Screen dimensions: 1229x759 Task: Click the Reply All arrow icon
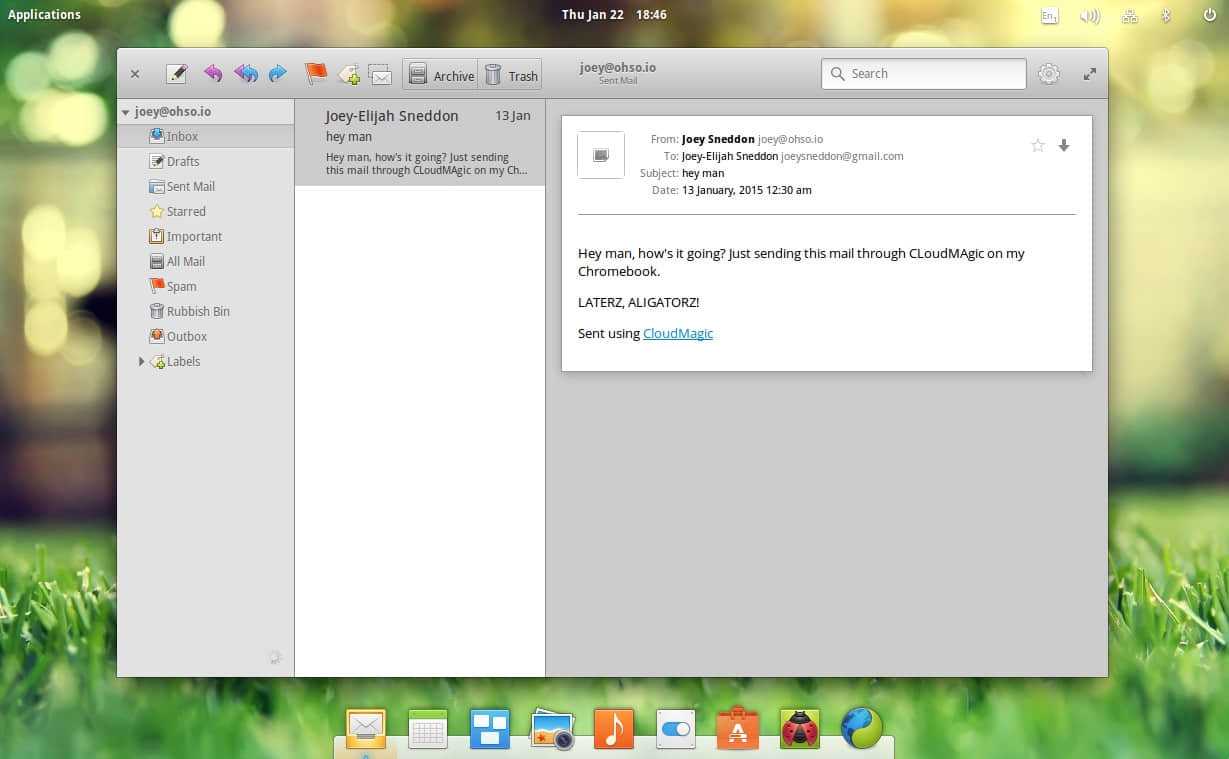tap(245, 73)
